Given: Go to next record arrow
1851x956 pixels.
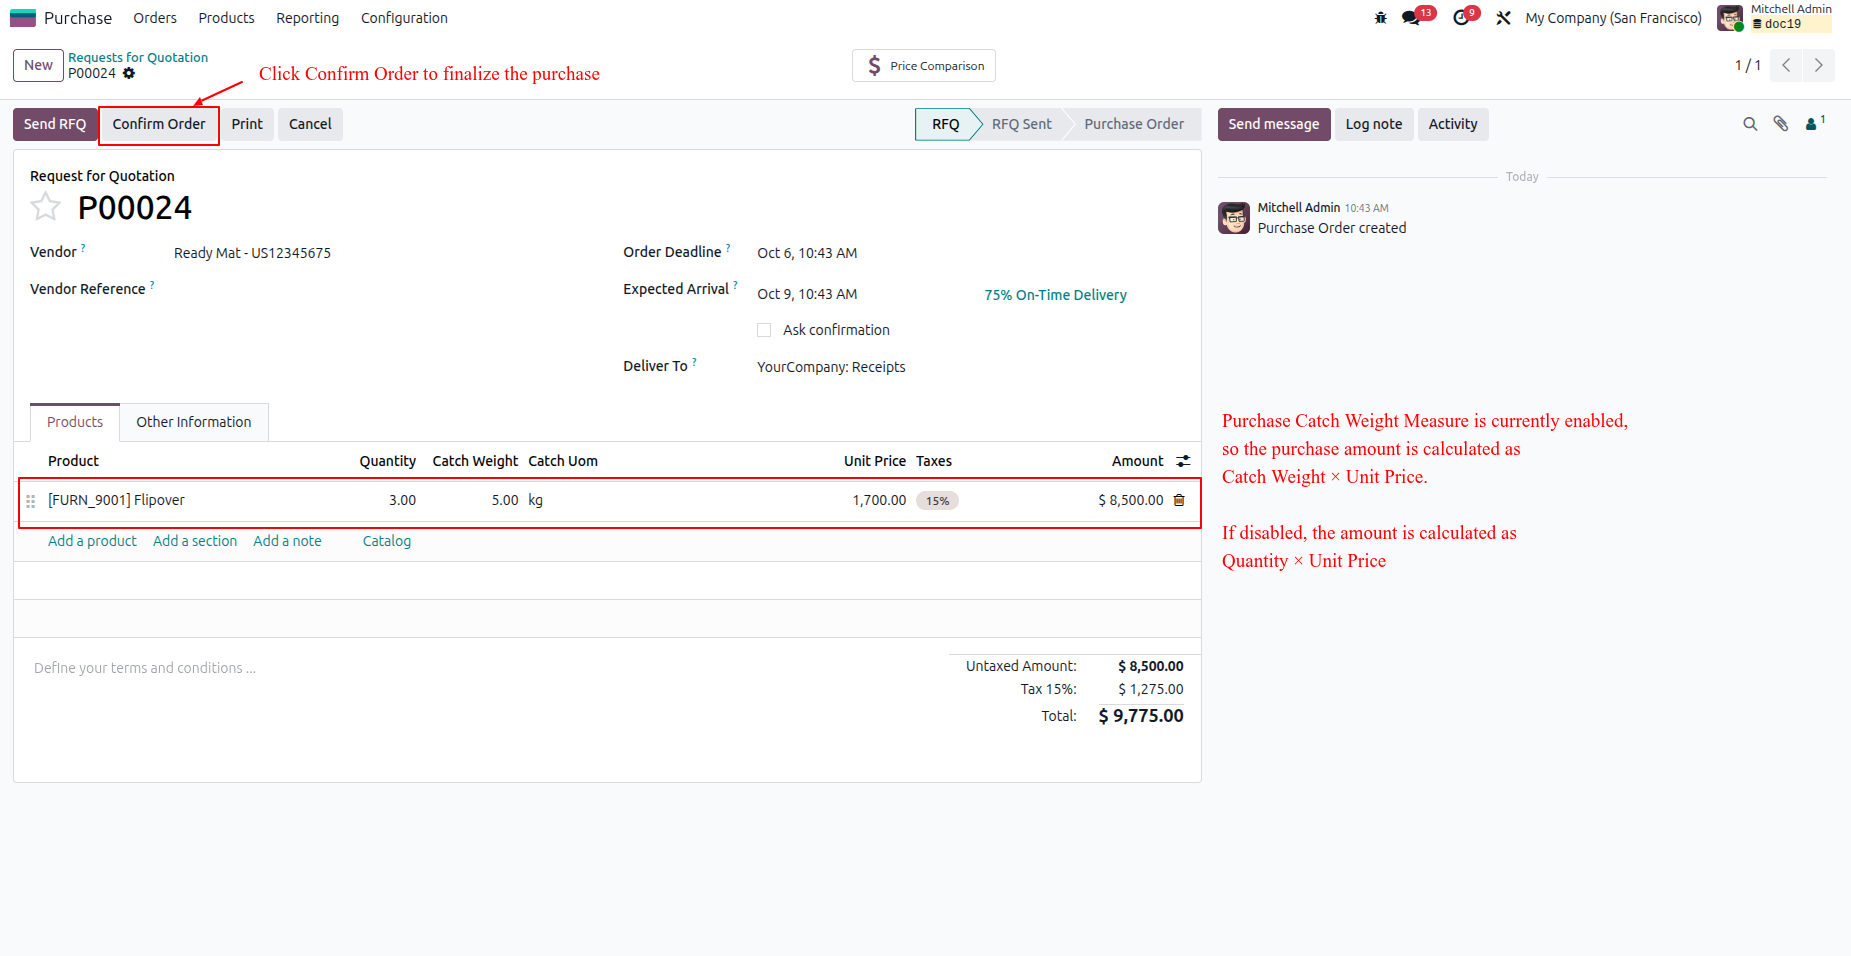Looking at the screenshot, I should pyautogui.click(x=1819, y=65).
